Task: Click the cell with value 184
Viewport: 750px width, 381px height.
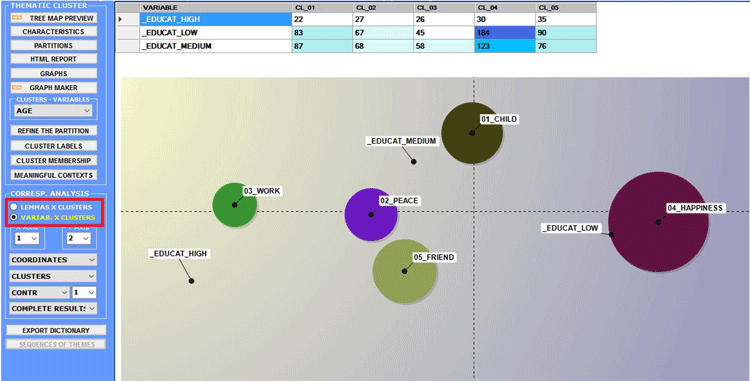Action: (x=505, y=33)
